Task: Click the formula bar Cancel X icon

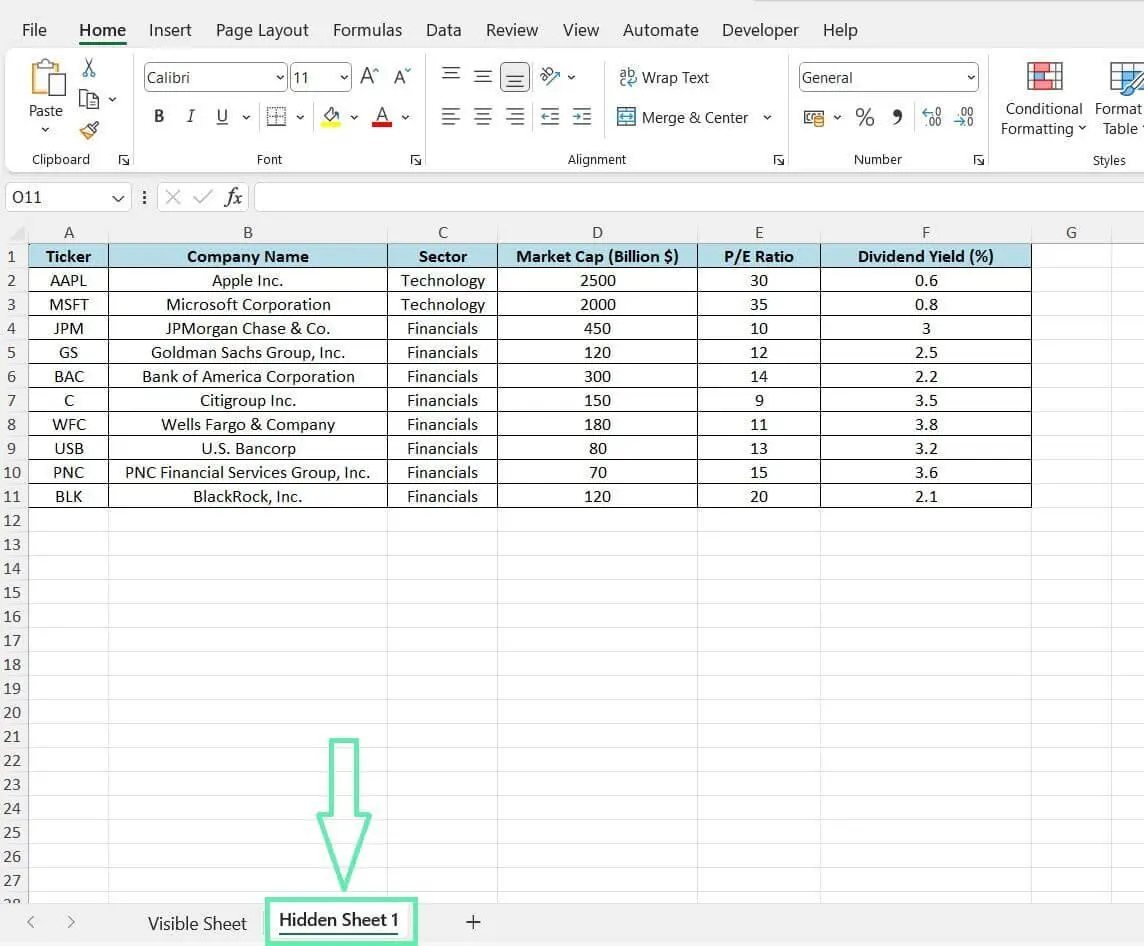Action: [x=173, y=197]
